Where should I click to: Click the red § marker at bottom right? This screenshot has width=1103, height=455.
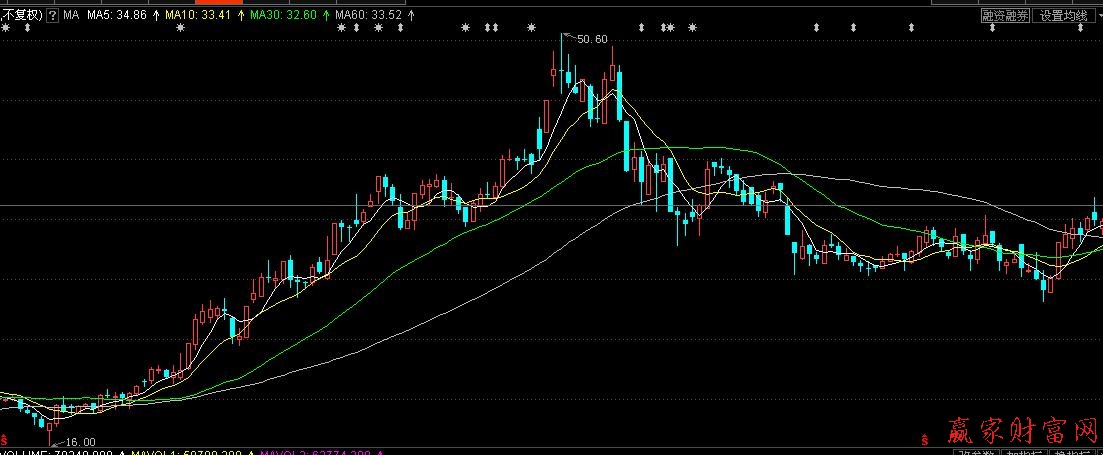pyautogui.click(x=924, y=439)
